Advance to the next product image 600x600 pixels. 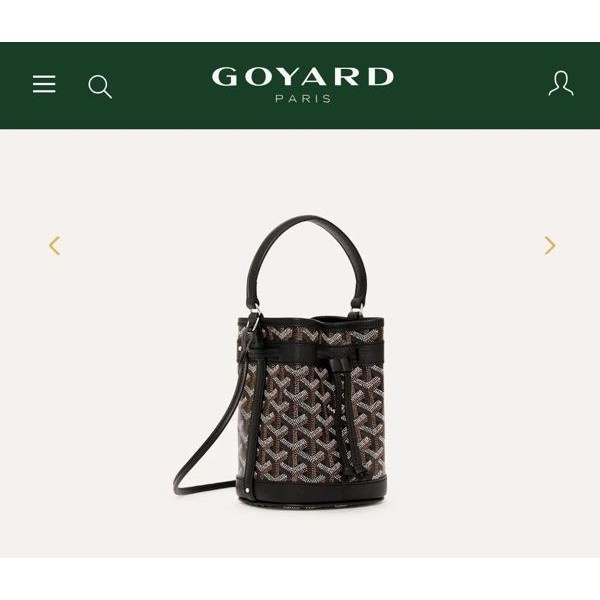[550, 245]
